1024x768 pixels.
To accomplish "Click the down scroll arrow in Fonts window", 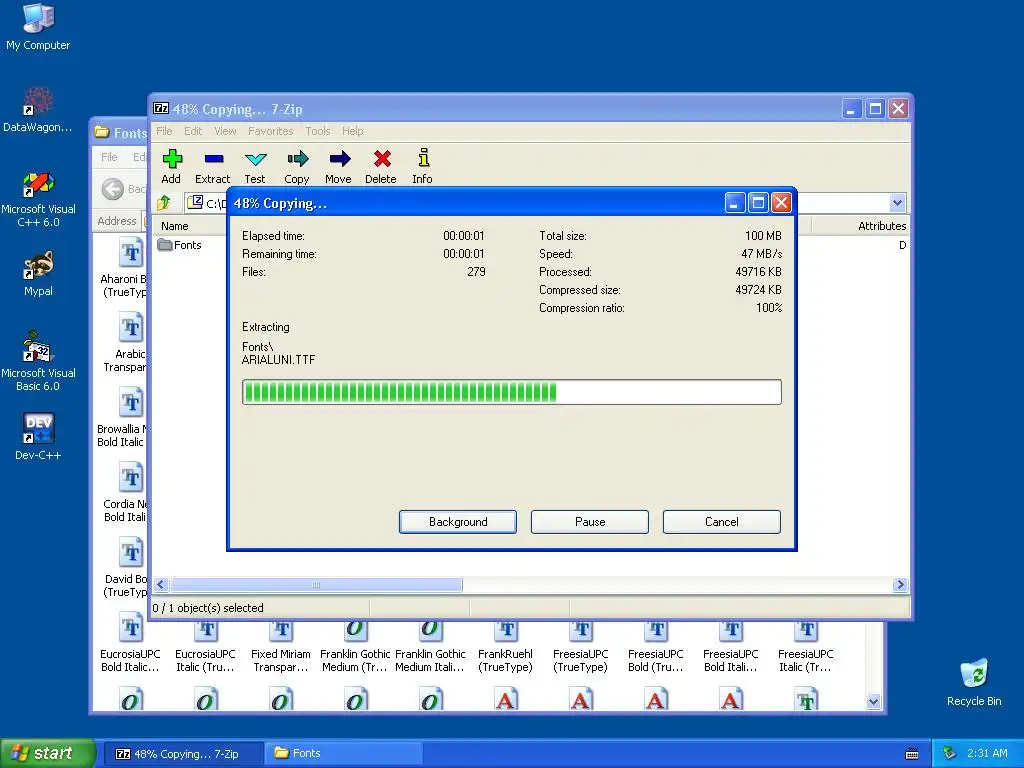I will pos(874,702).
